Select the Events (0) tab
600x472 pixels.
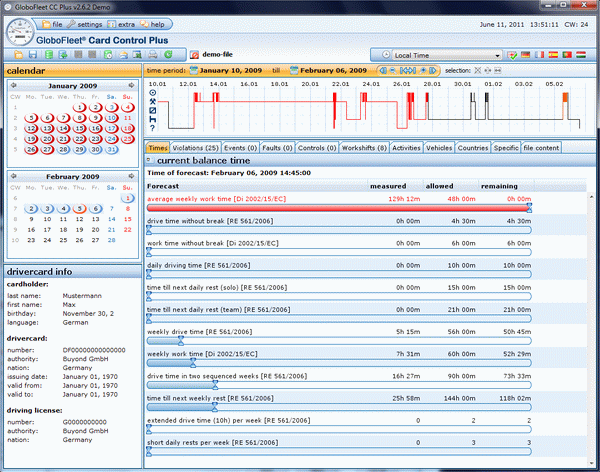[x=240, y=148]
